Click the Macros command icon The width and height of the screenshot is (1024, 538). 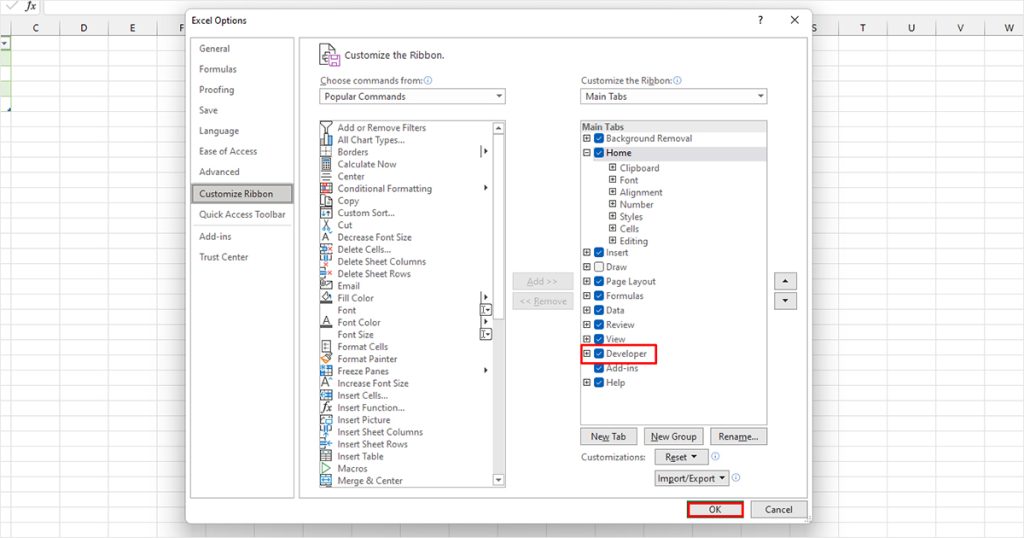point(326,468)
